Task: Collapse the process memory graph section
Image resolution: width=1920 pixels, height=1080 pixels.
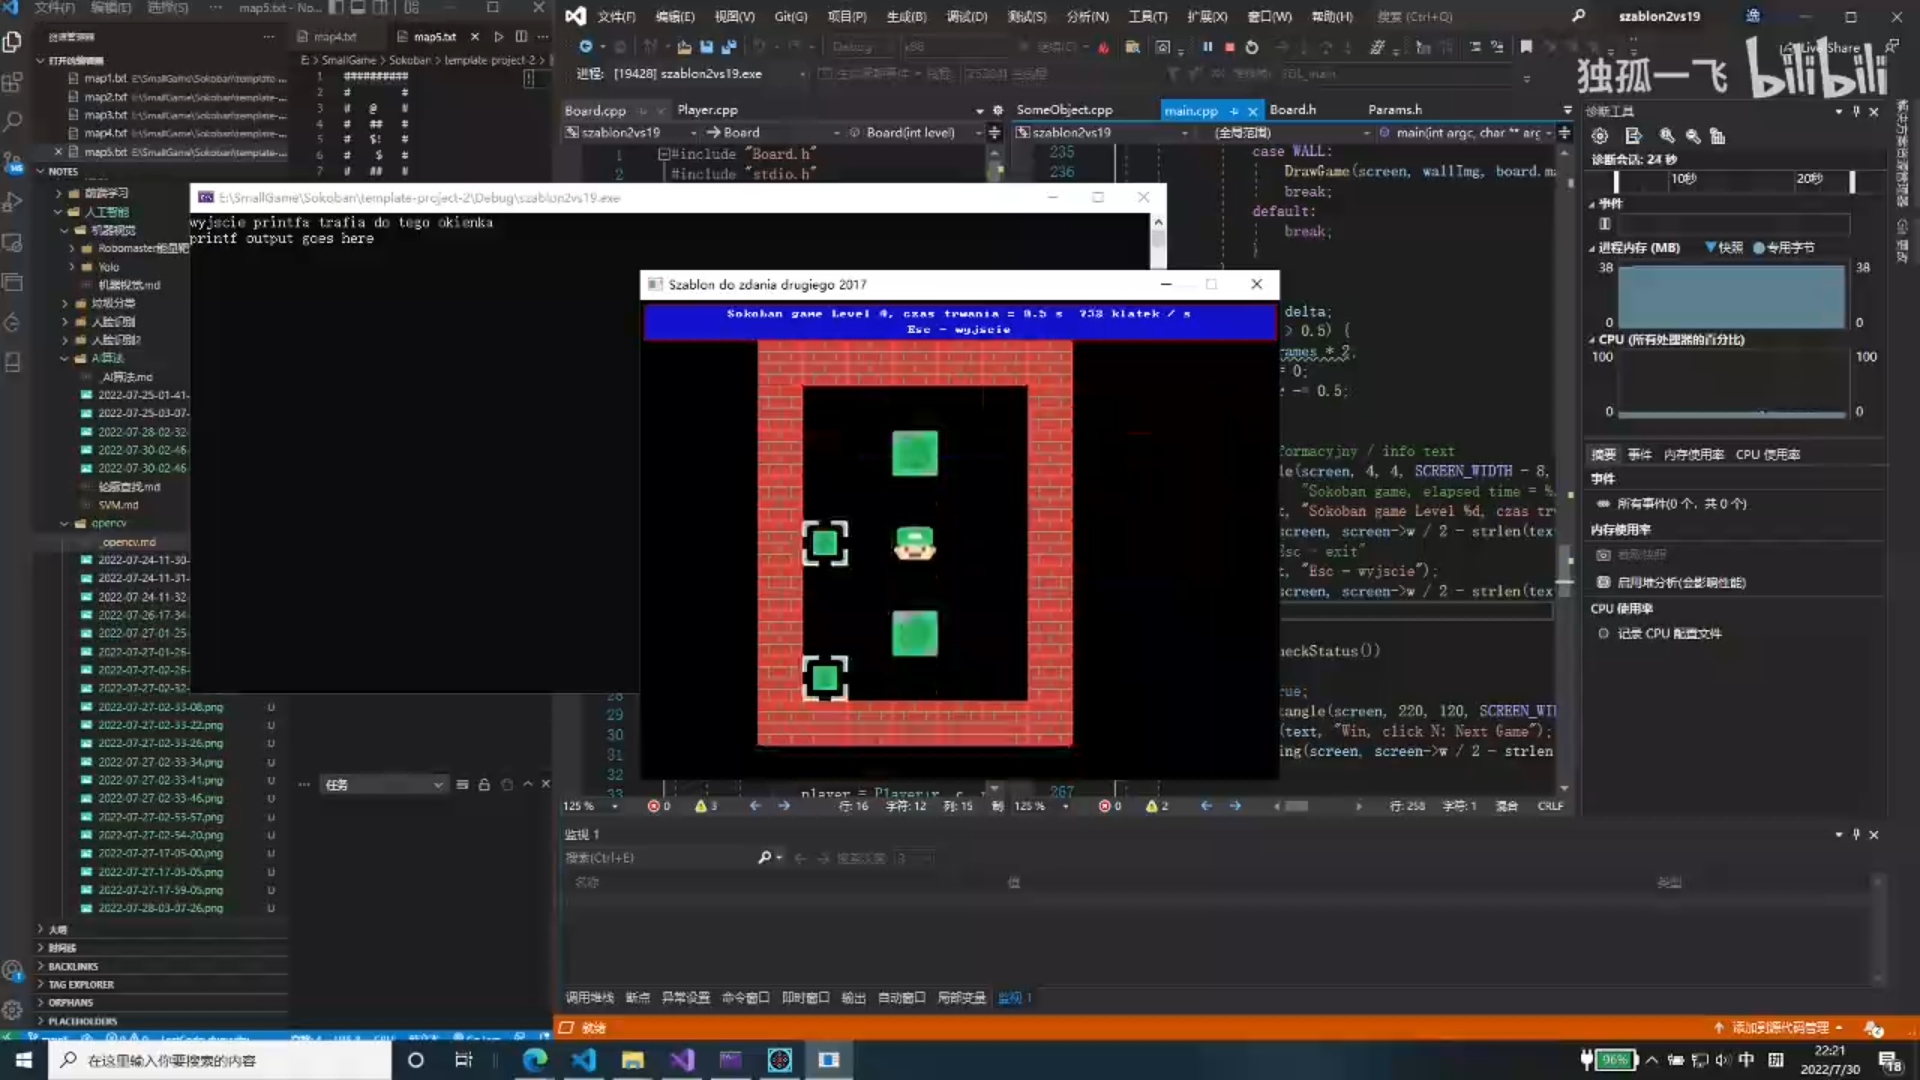Action: (x=1592, y=248)
